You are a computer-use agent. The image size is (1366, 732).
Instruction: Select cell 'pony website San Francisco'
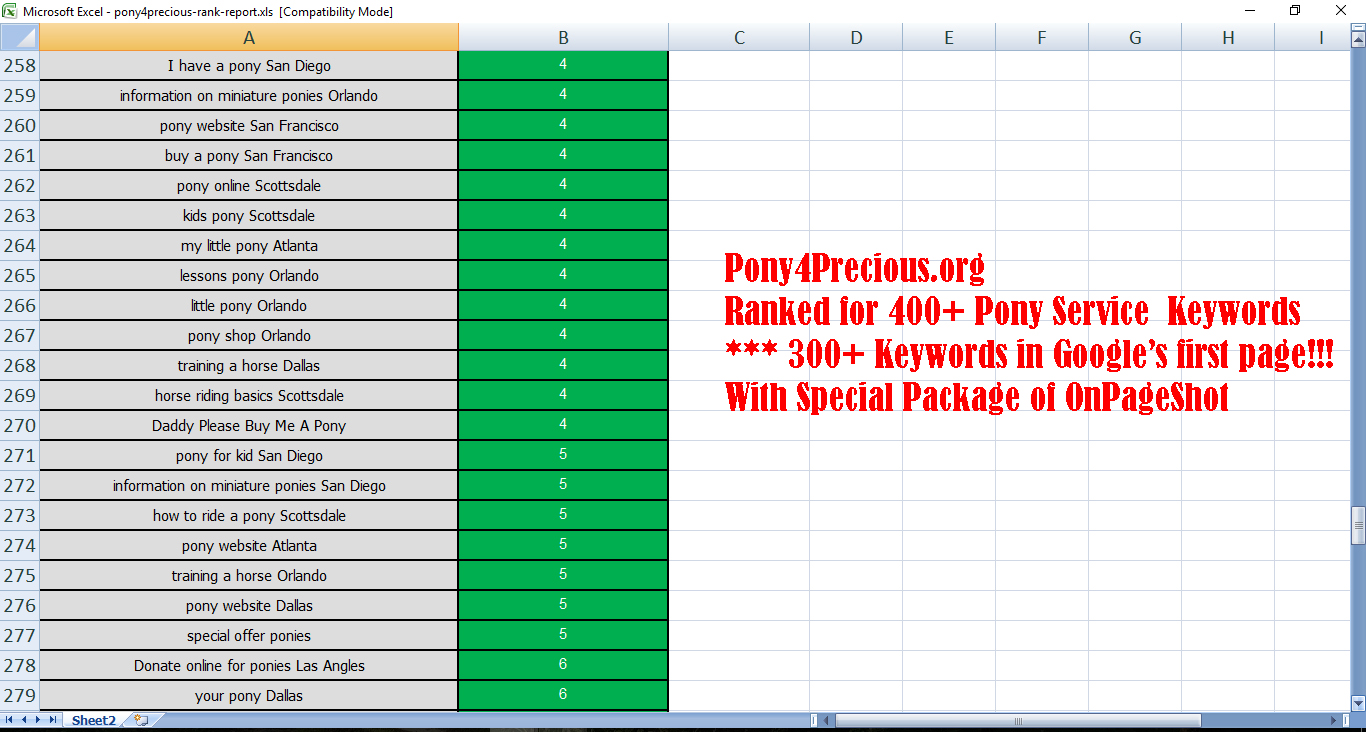coord(249,126)
